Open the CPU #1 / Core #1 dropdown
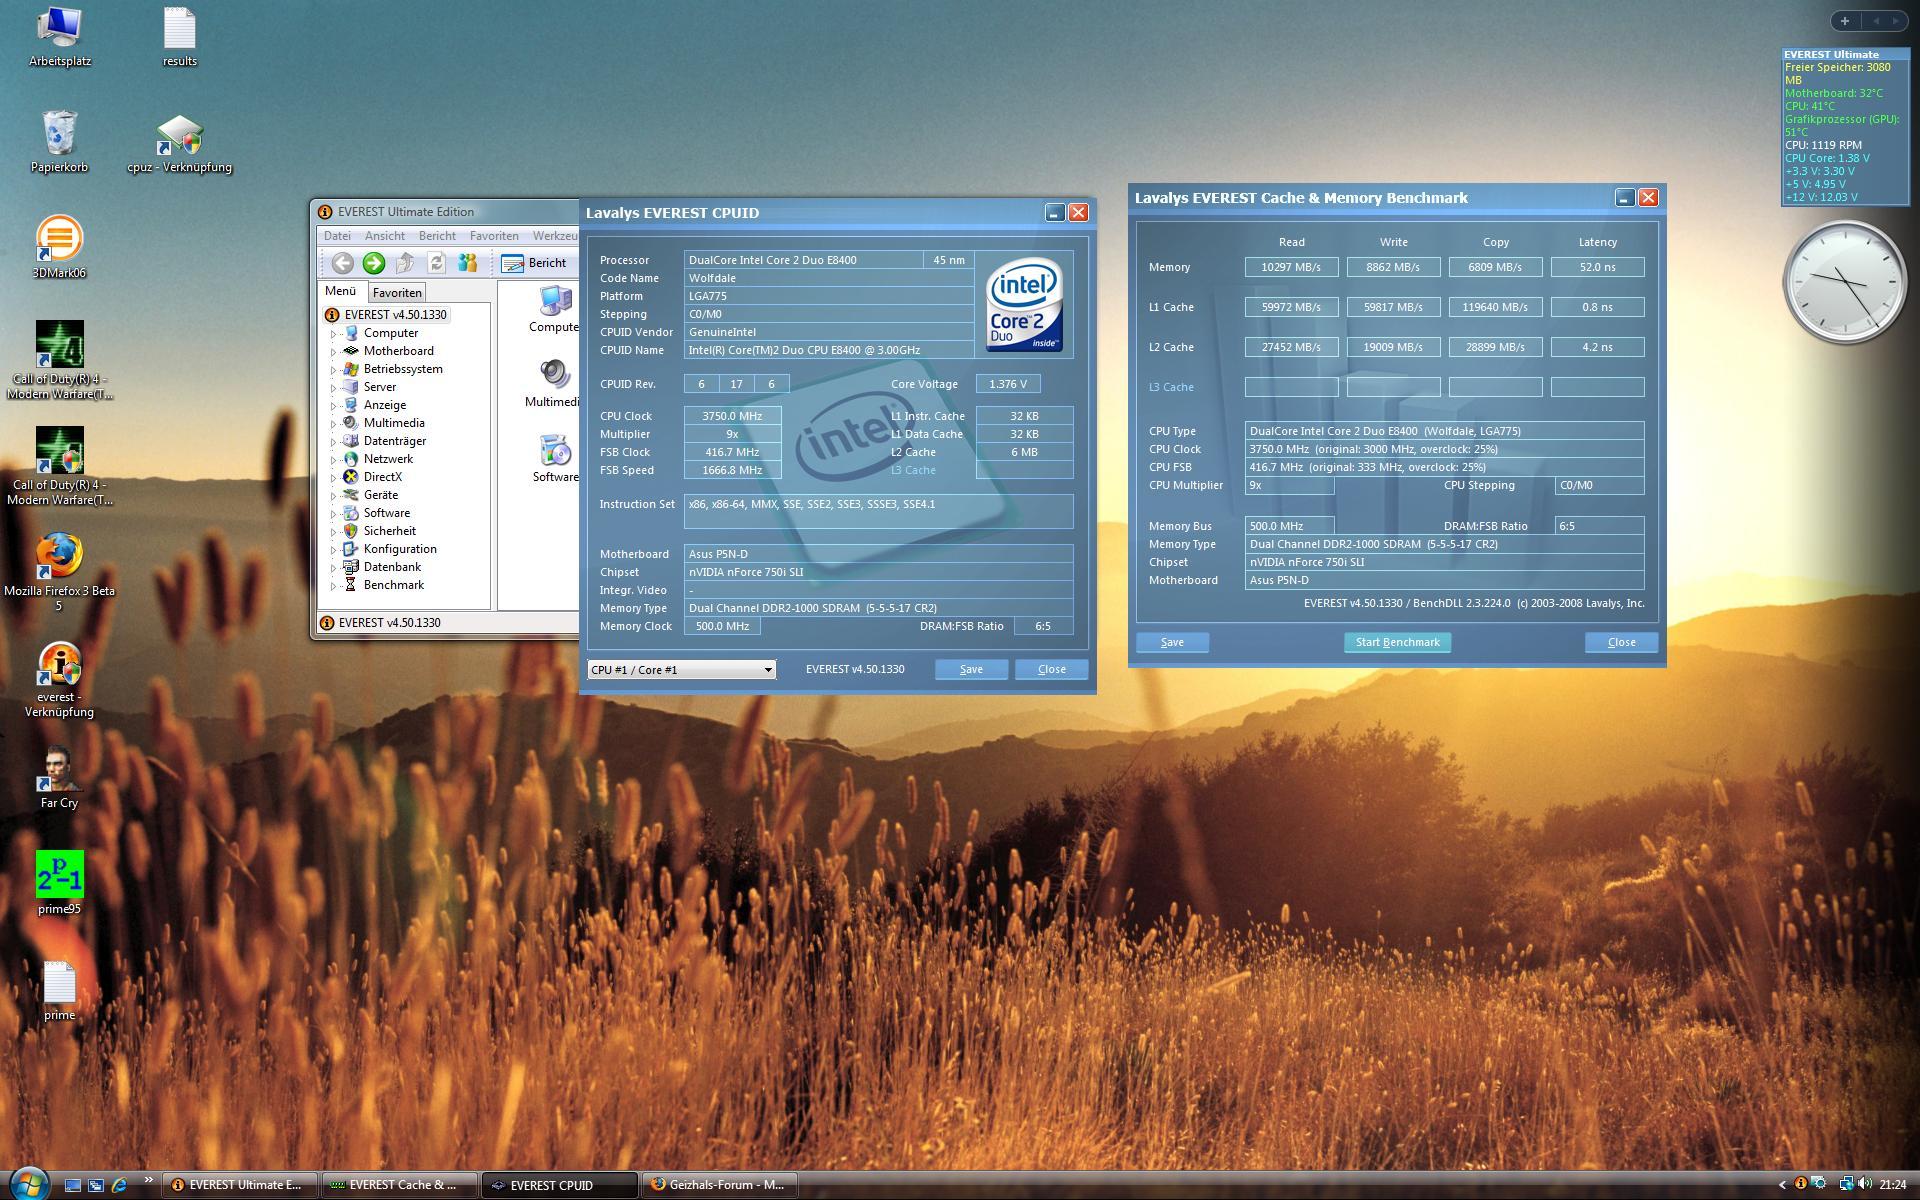The width and height of the screenshot is (1920, 1200). 681,670
